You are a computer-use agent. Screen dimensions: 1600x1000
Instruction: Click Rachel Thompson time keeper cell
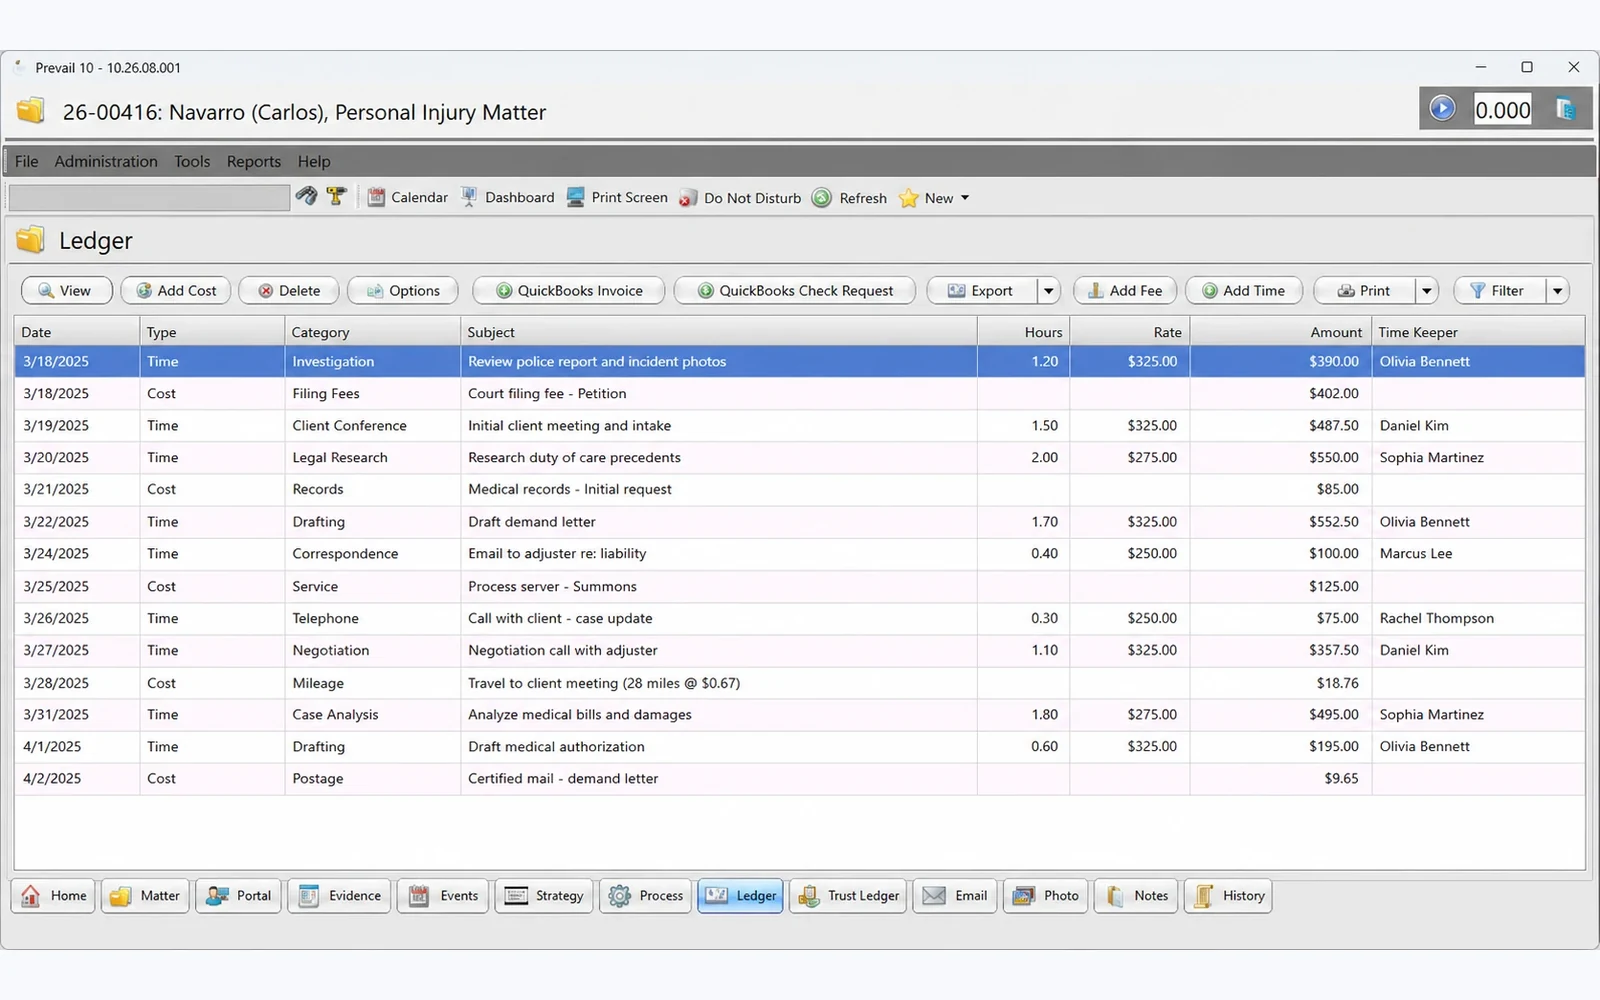click(1478, 618)
